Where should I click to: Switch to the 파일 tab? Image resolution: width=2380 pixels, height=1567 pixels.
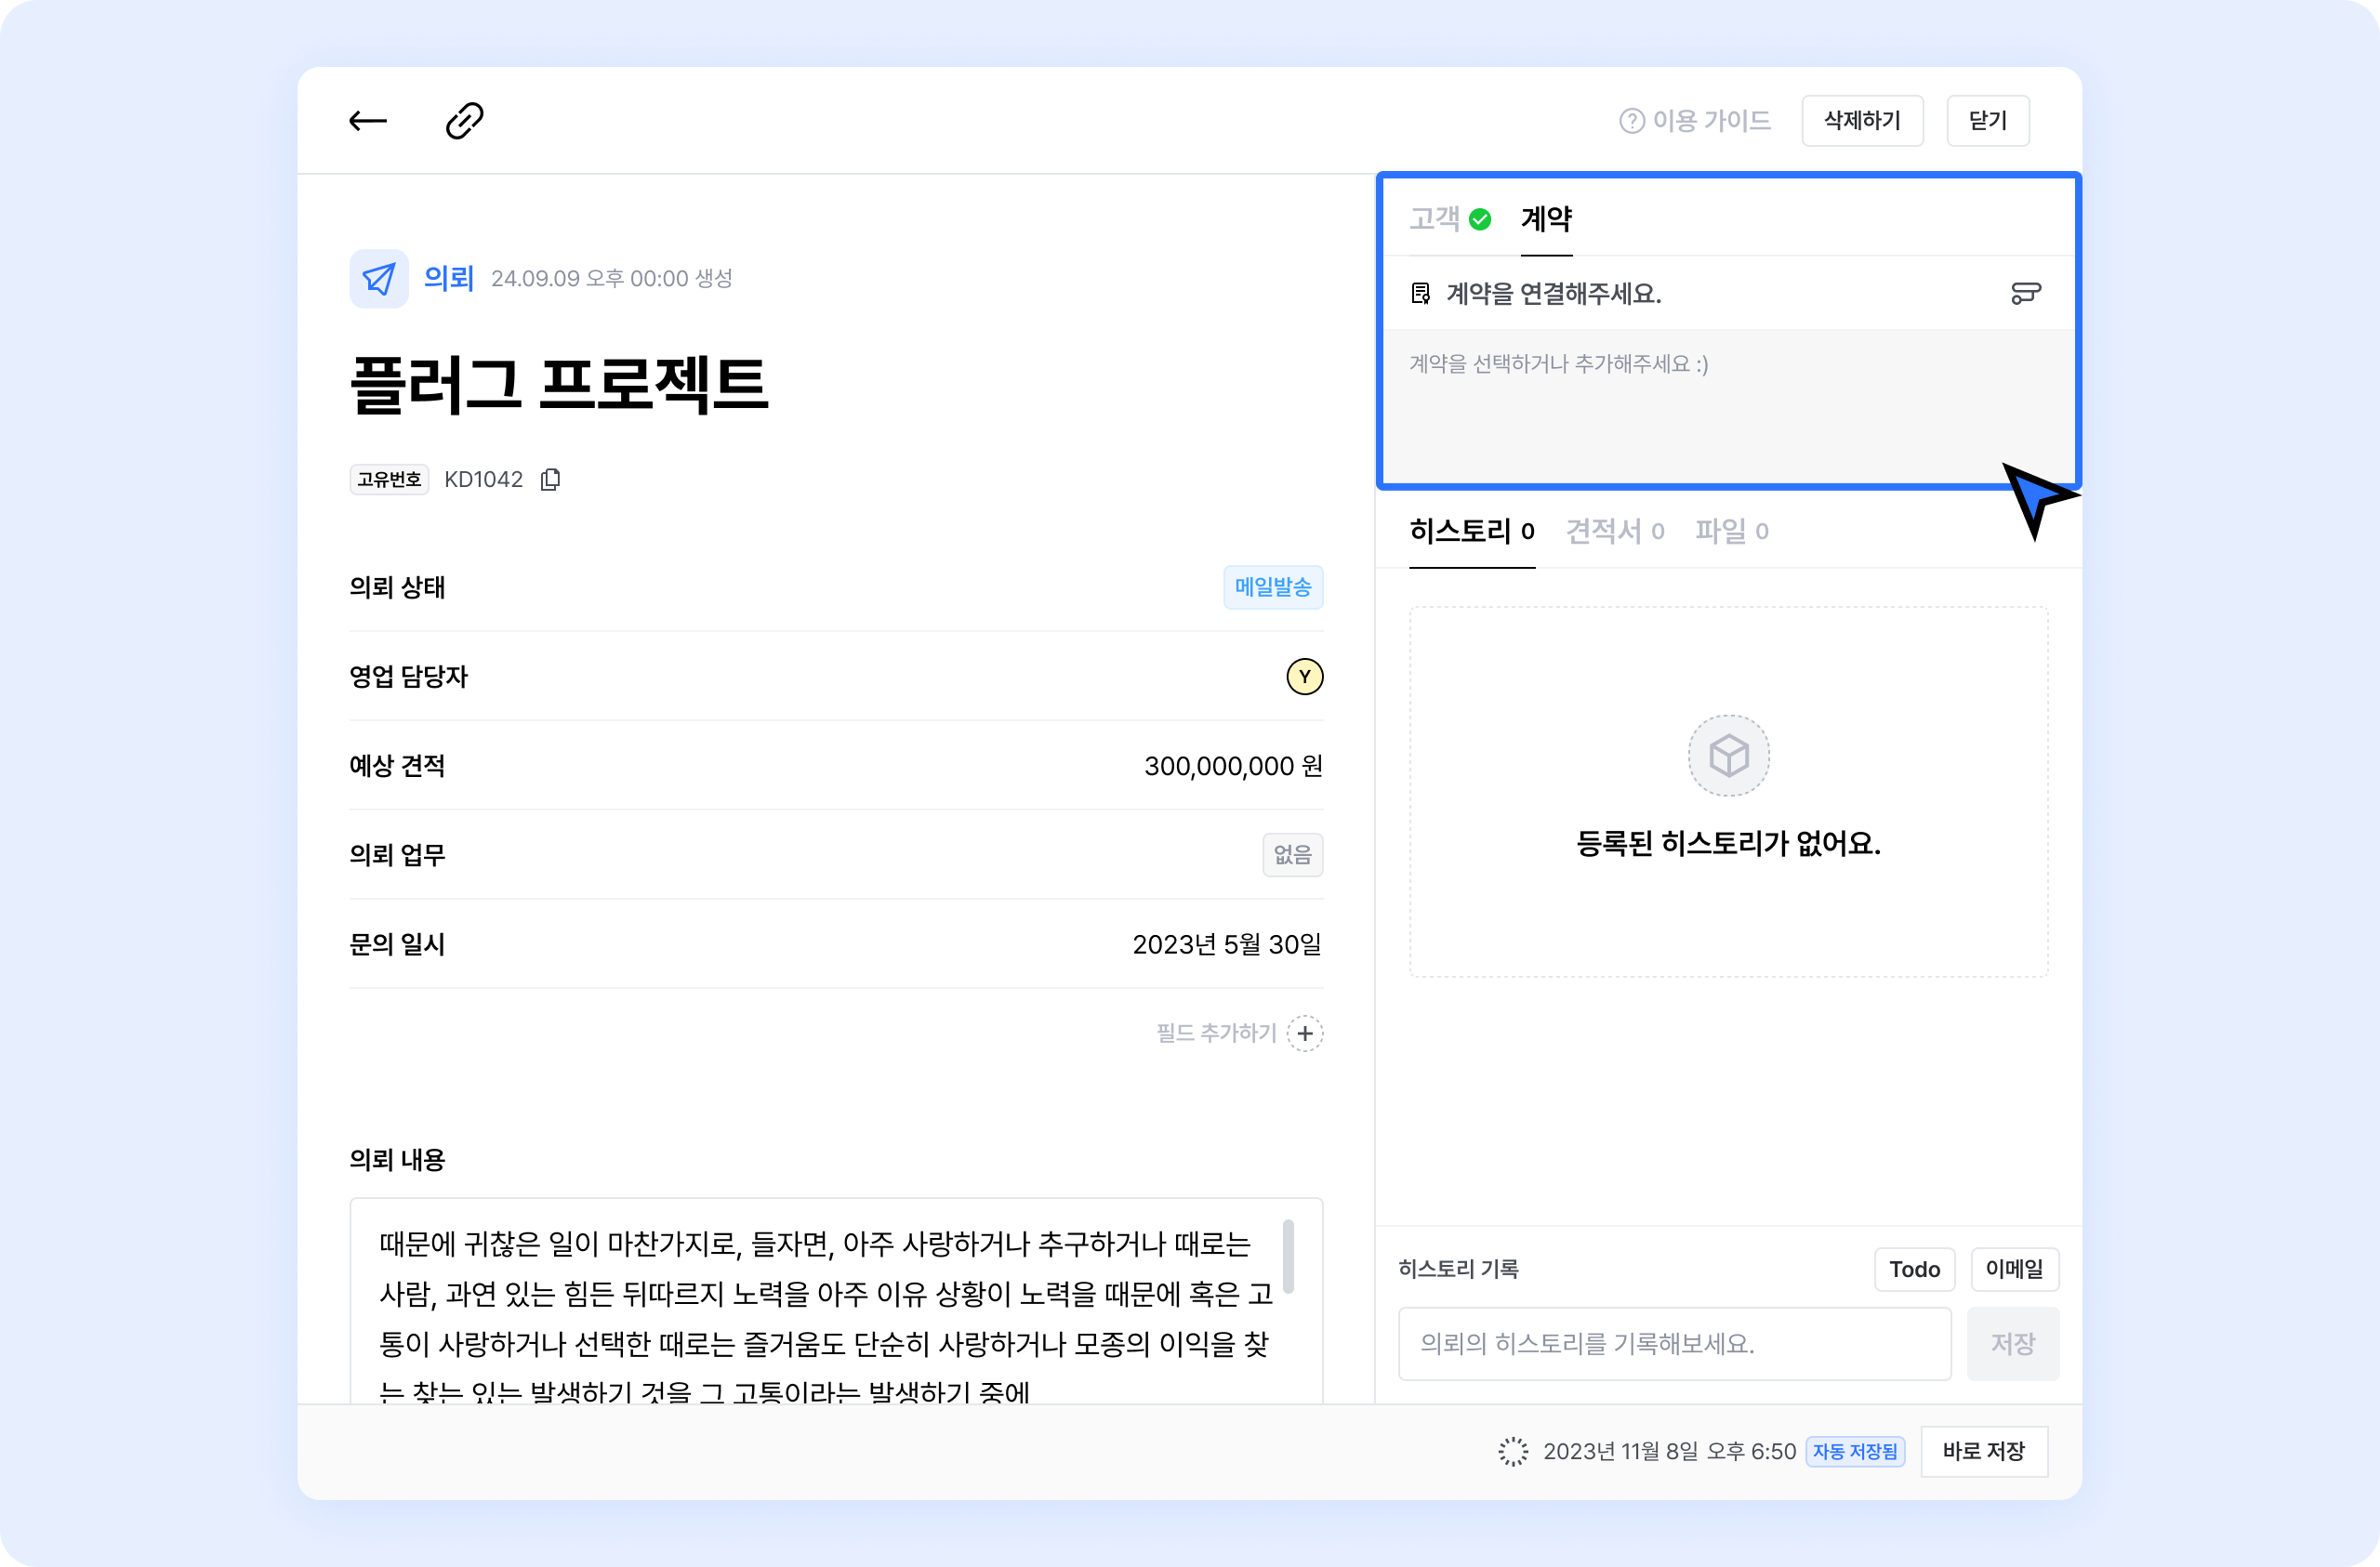[1730, 531]
